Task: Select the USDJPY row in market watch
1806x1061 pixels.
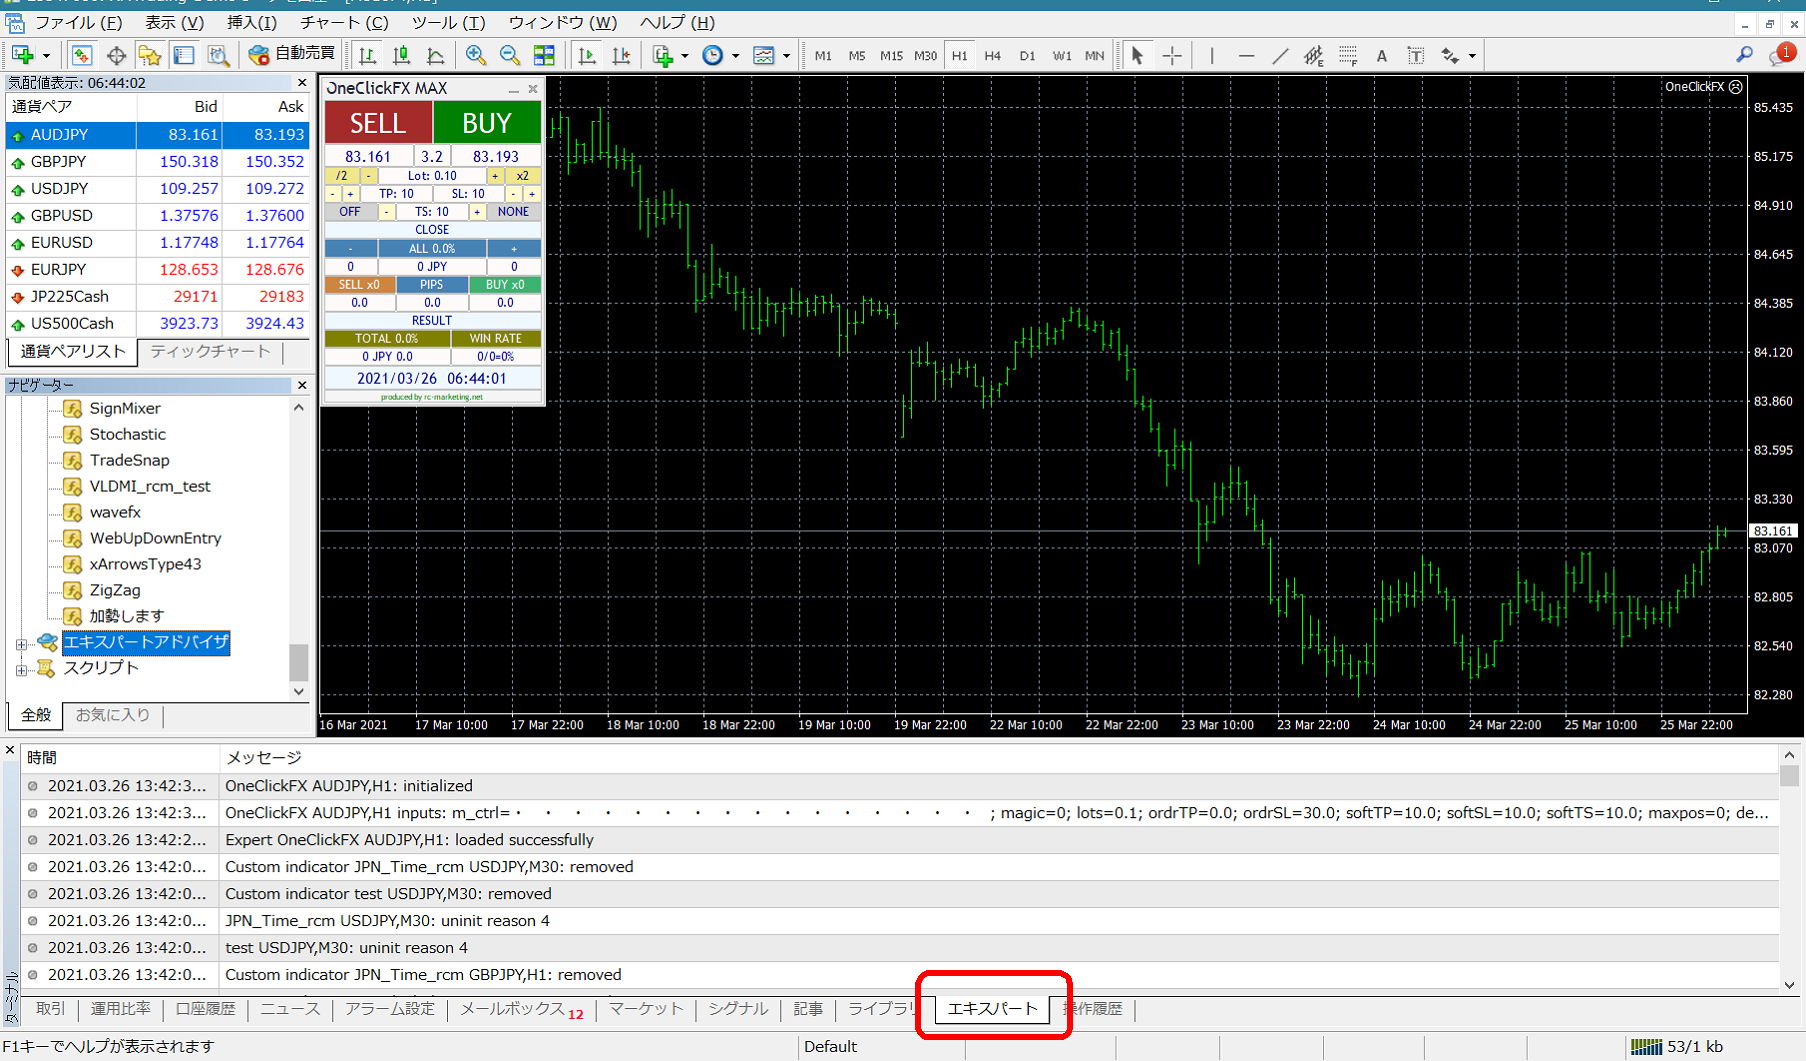Action: tap(60, 189)
